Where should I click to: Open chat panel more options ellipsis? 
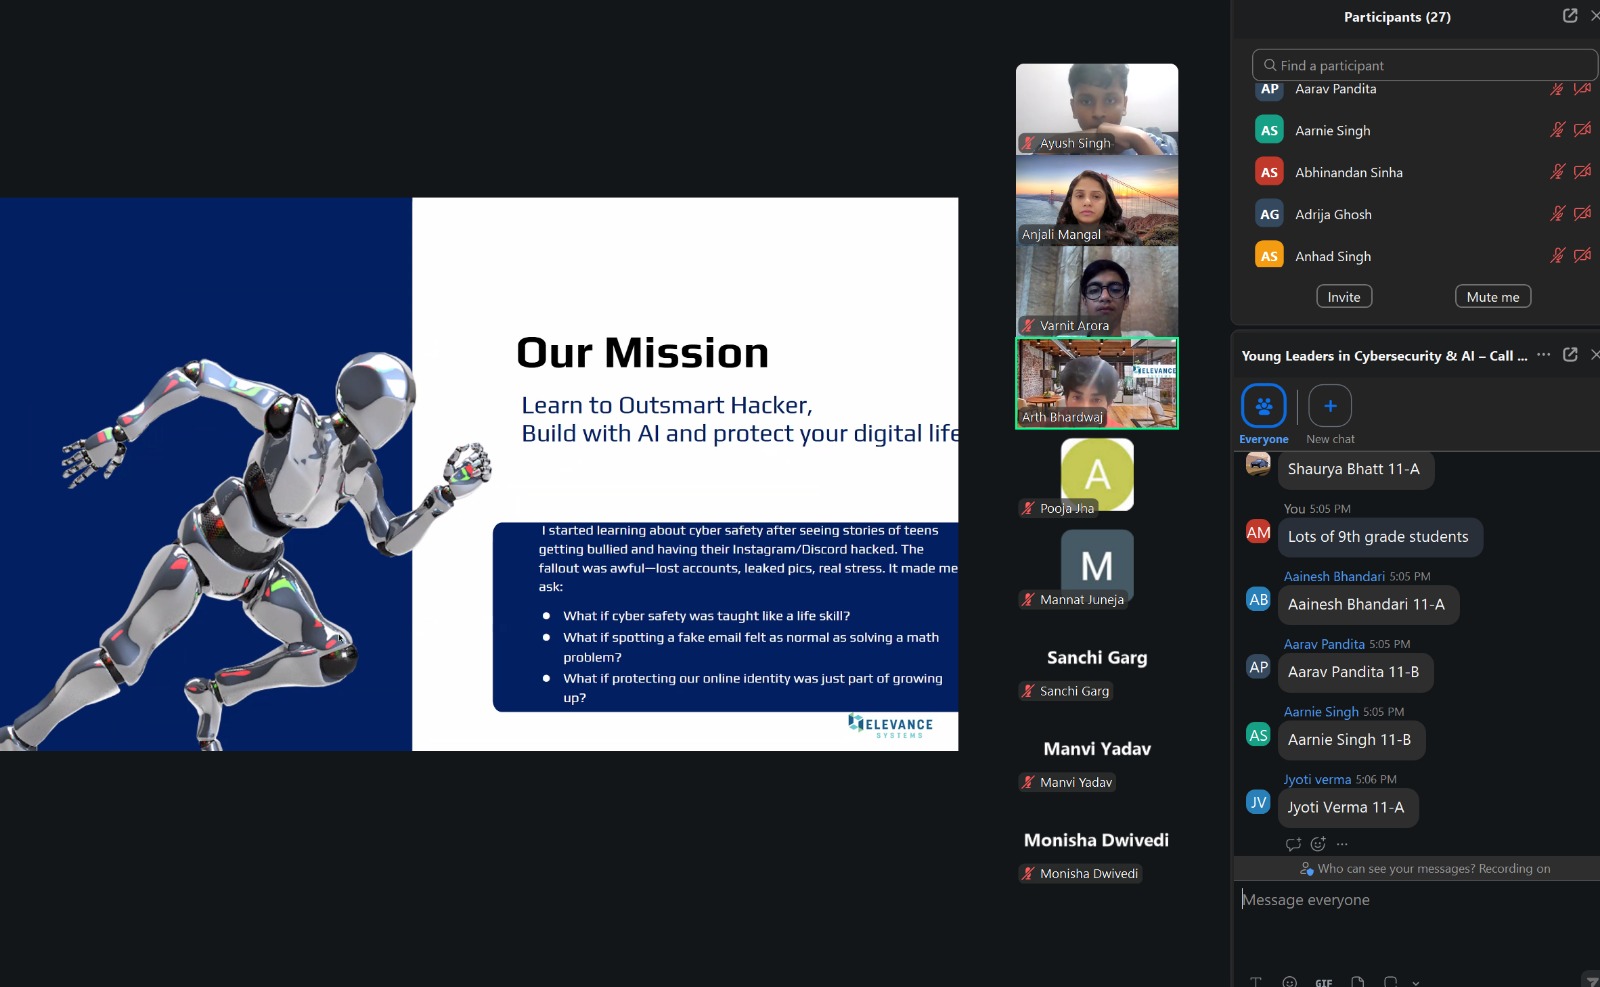click(x=1544, y=355)
